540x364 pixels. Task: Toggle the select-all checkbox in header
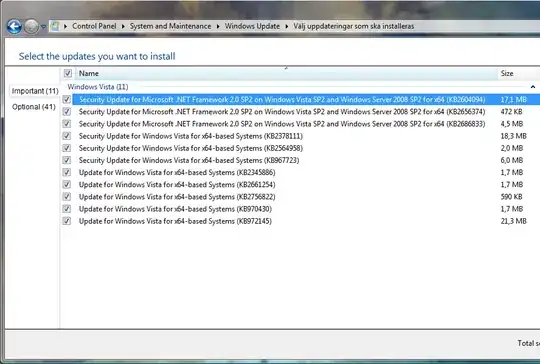68,73
